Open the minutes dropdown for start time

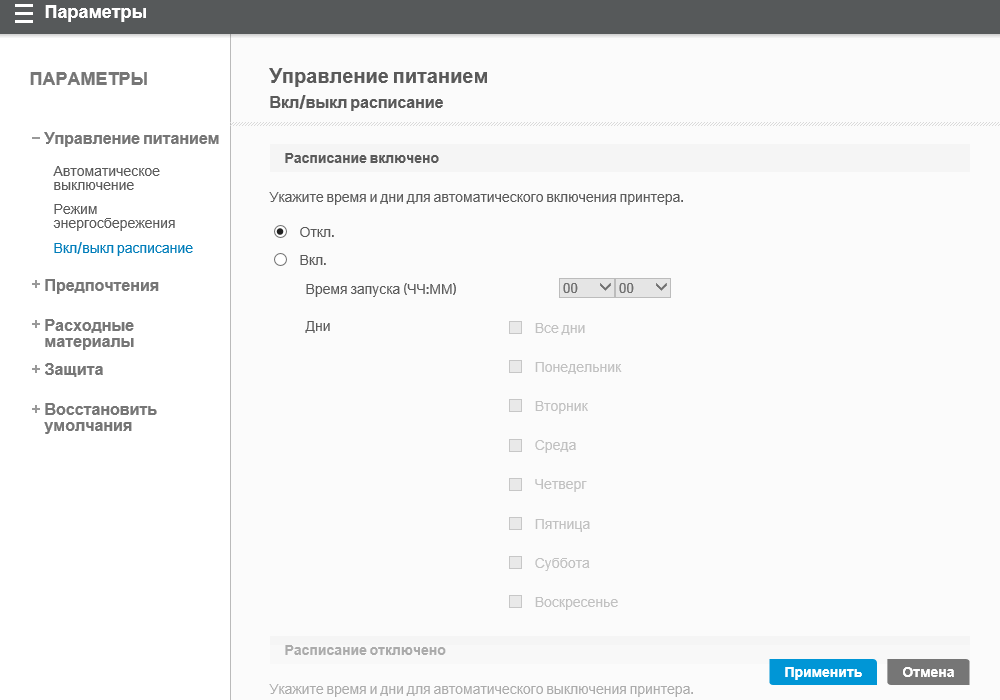(643, 288)
